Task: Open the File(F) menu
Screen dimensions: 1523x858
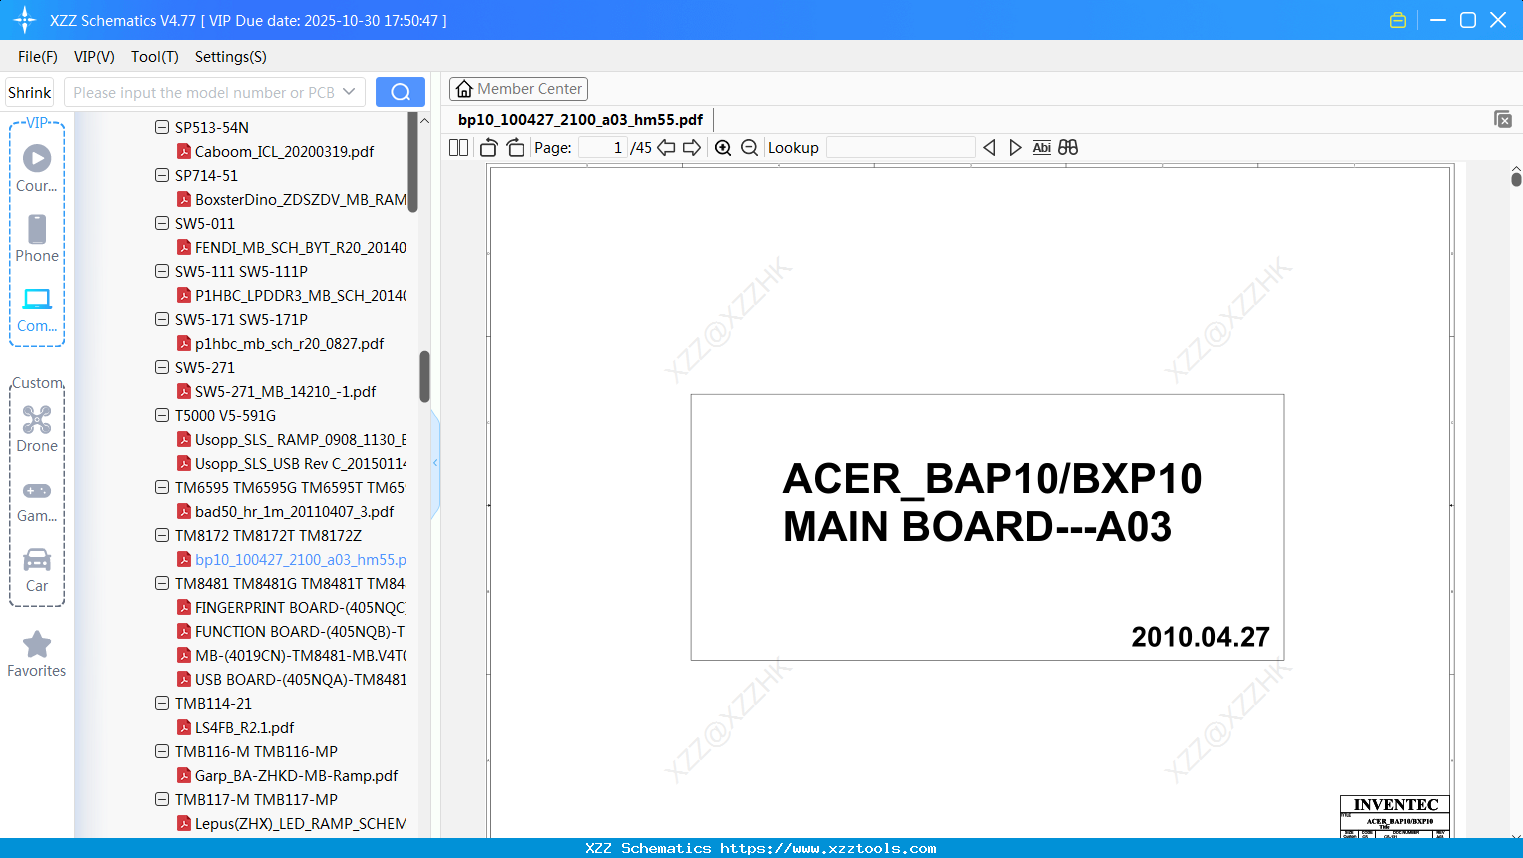Action: 38,56
